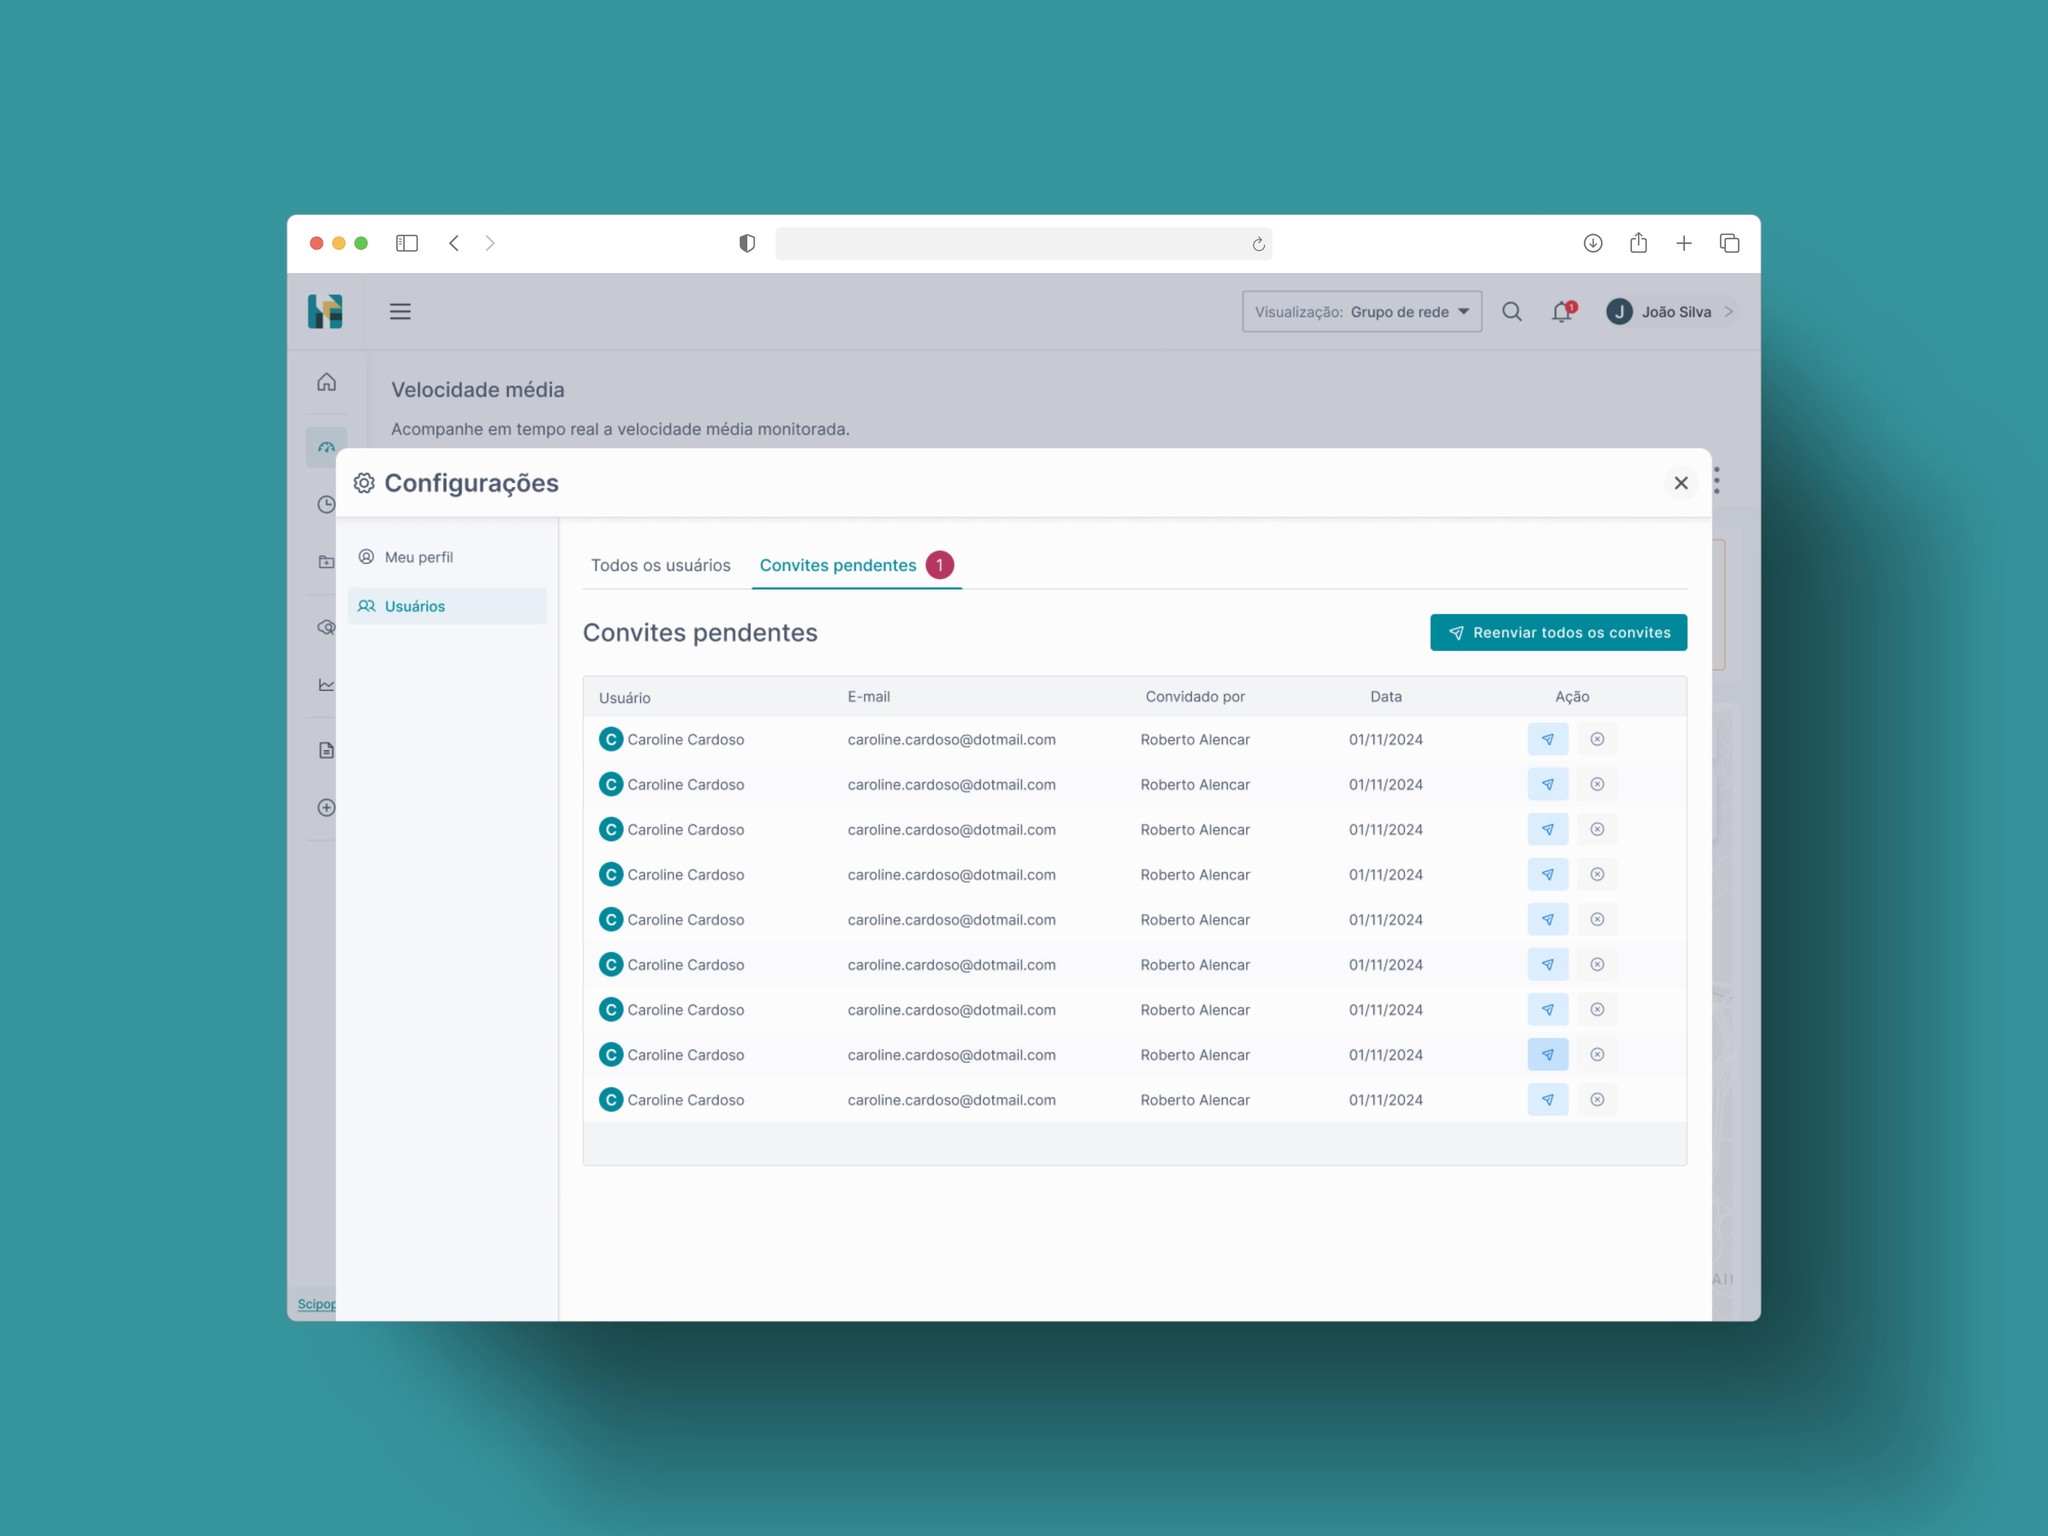Click the home icon in the left sidebar

click(326, 382)
